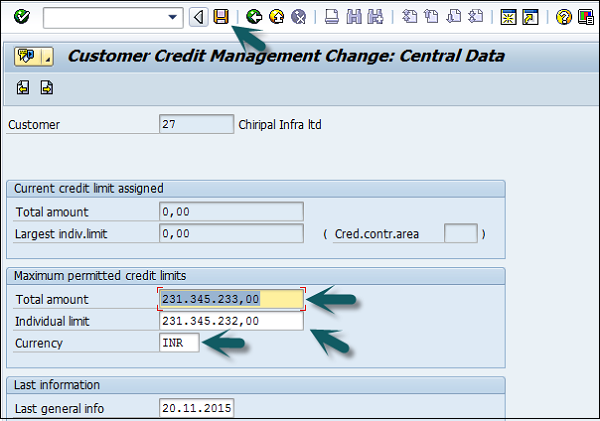Image resolution: width=600 pixels, height=421 pixels.
Task: Click the Customer field label
Action: 34,125
